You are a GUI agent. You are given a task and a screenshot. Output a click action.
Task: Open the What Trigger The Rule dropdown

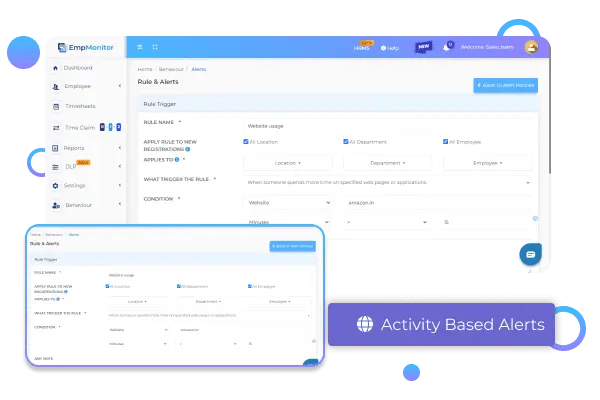(x=387, y=183)
